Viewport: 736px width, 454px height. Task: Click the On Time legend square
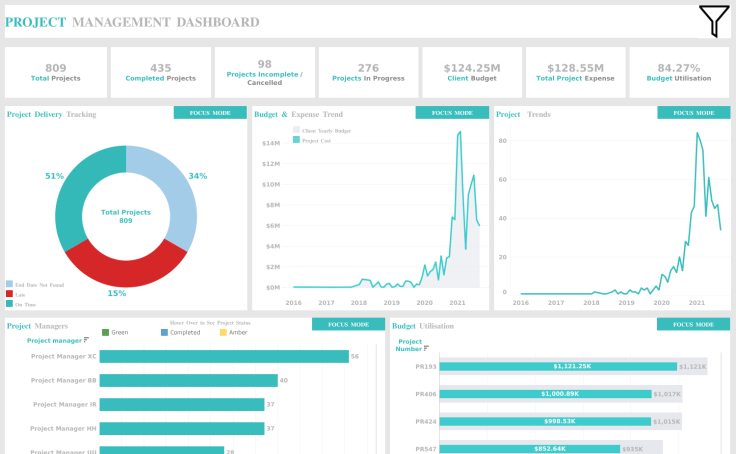coord(10,304)
